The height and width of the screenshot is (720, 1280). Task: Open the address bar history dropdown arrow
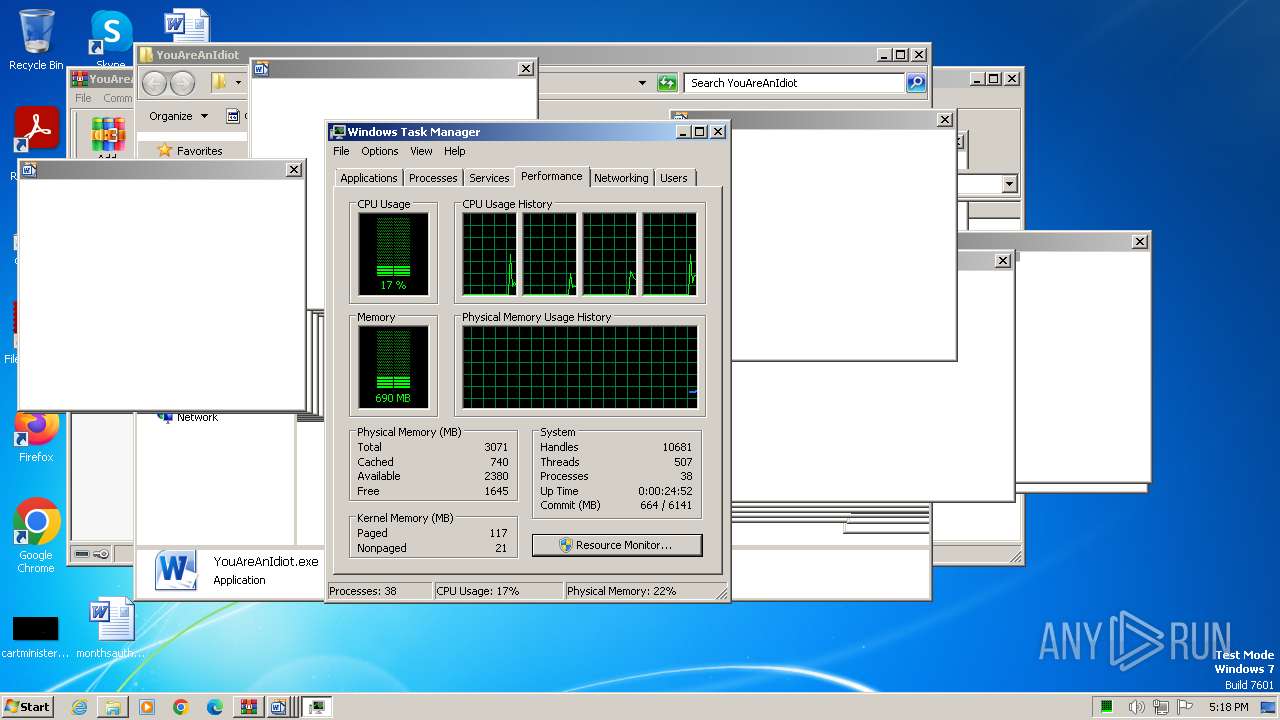click(642, 83)
